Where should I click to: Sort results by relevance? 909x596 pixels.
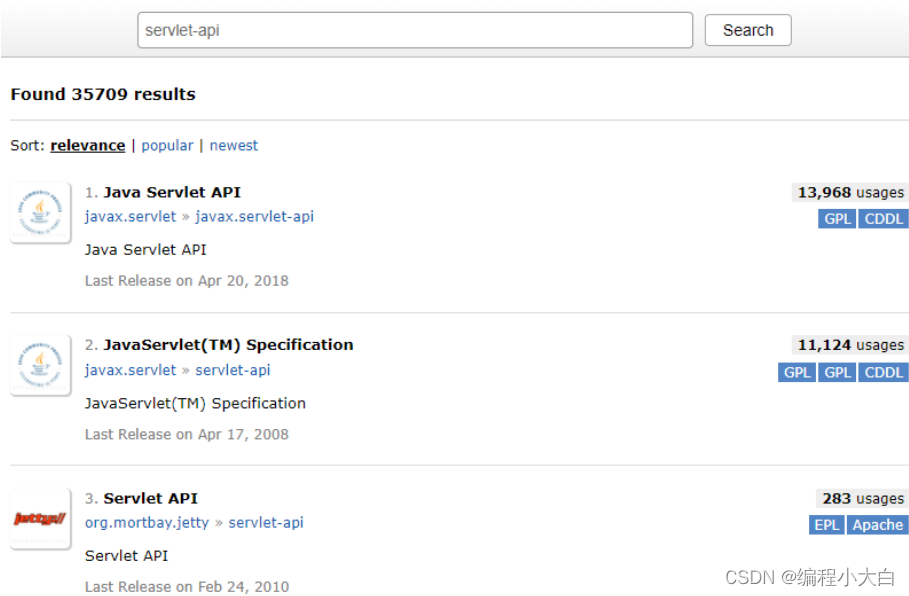(x=88, y=146)
